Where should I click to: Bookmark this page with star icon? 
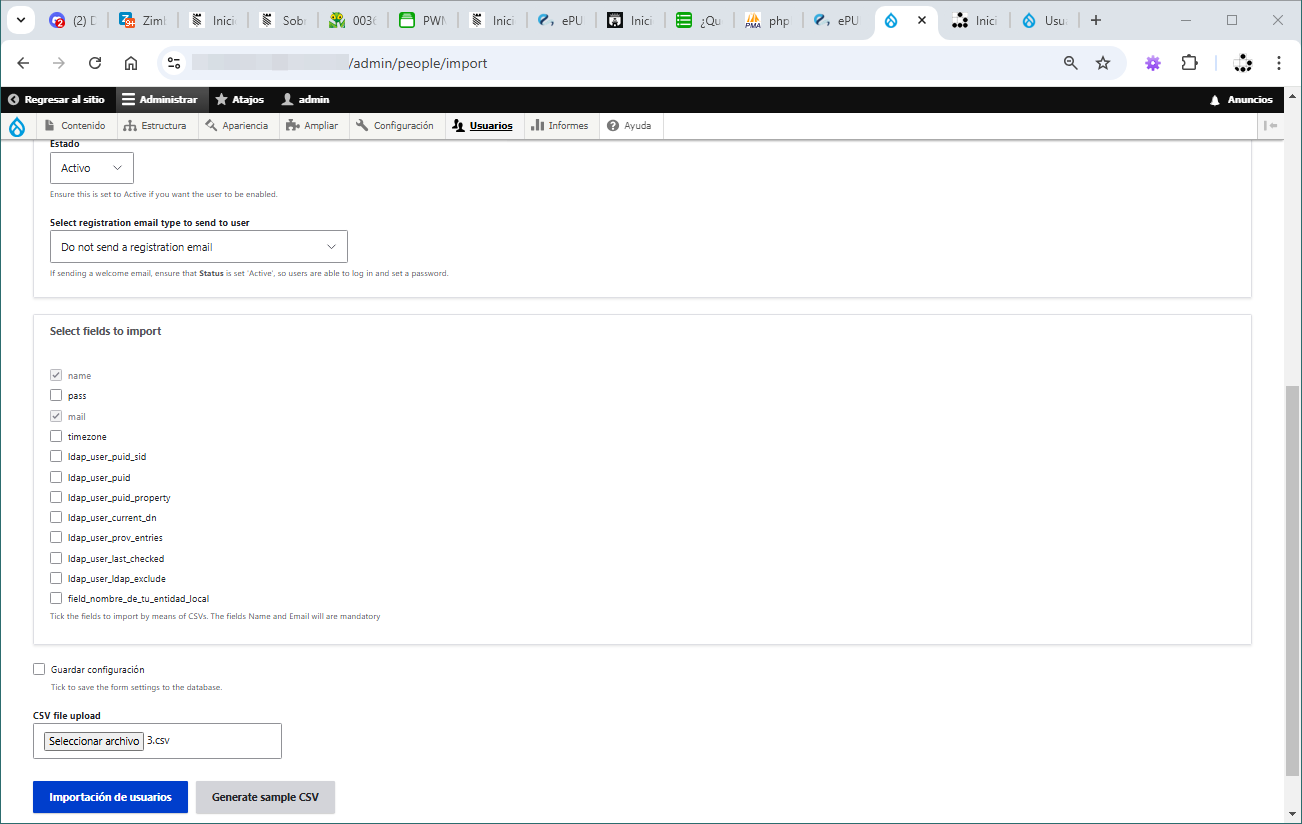click(1103, 63)
